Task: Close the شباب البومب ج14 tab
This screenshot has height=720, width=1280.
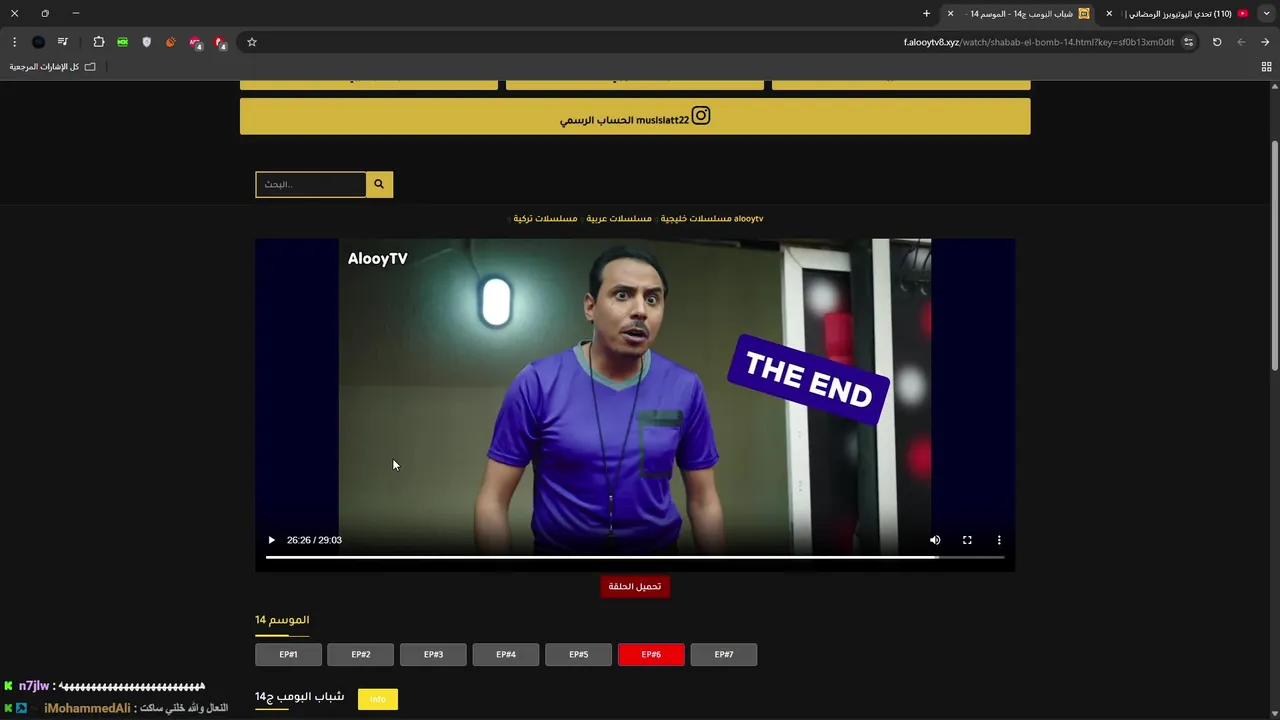Action: click(x=950, y=14)
